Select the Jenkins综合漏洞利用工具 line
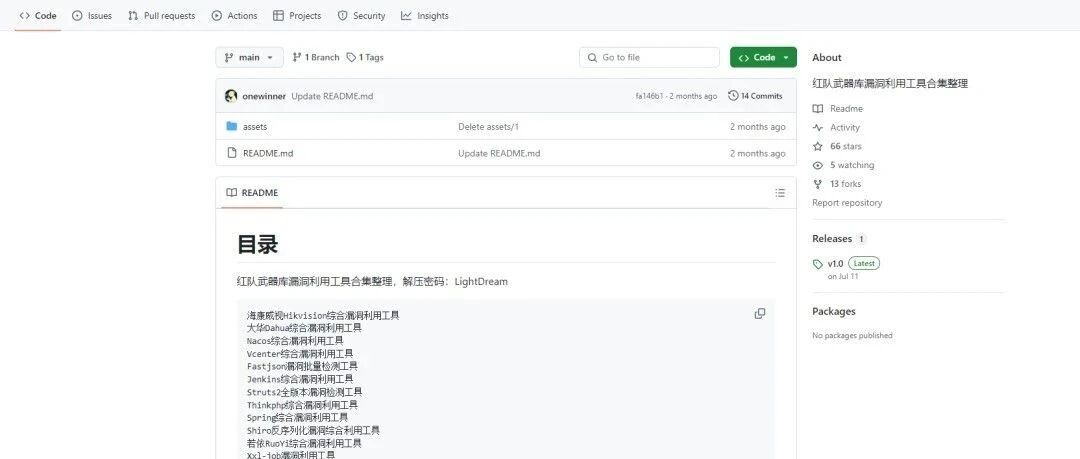 300,379
